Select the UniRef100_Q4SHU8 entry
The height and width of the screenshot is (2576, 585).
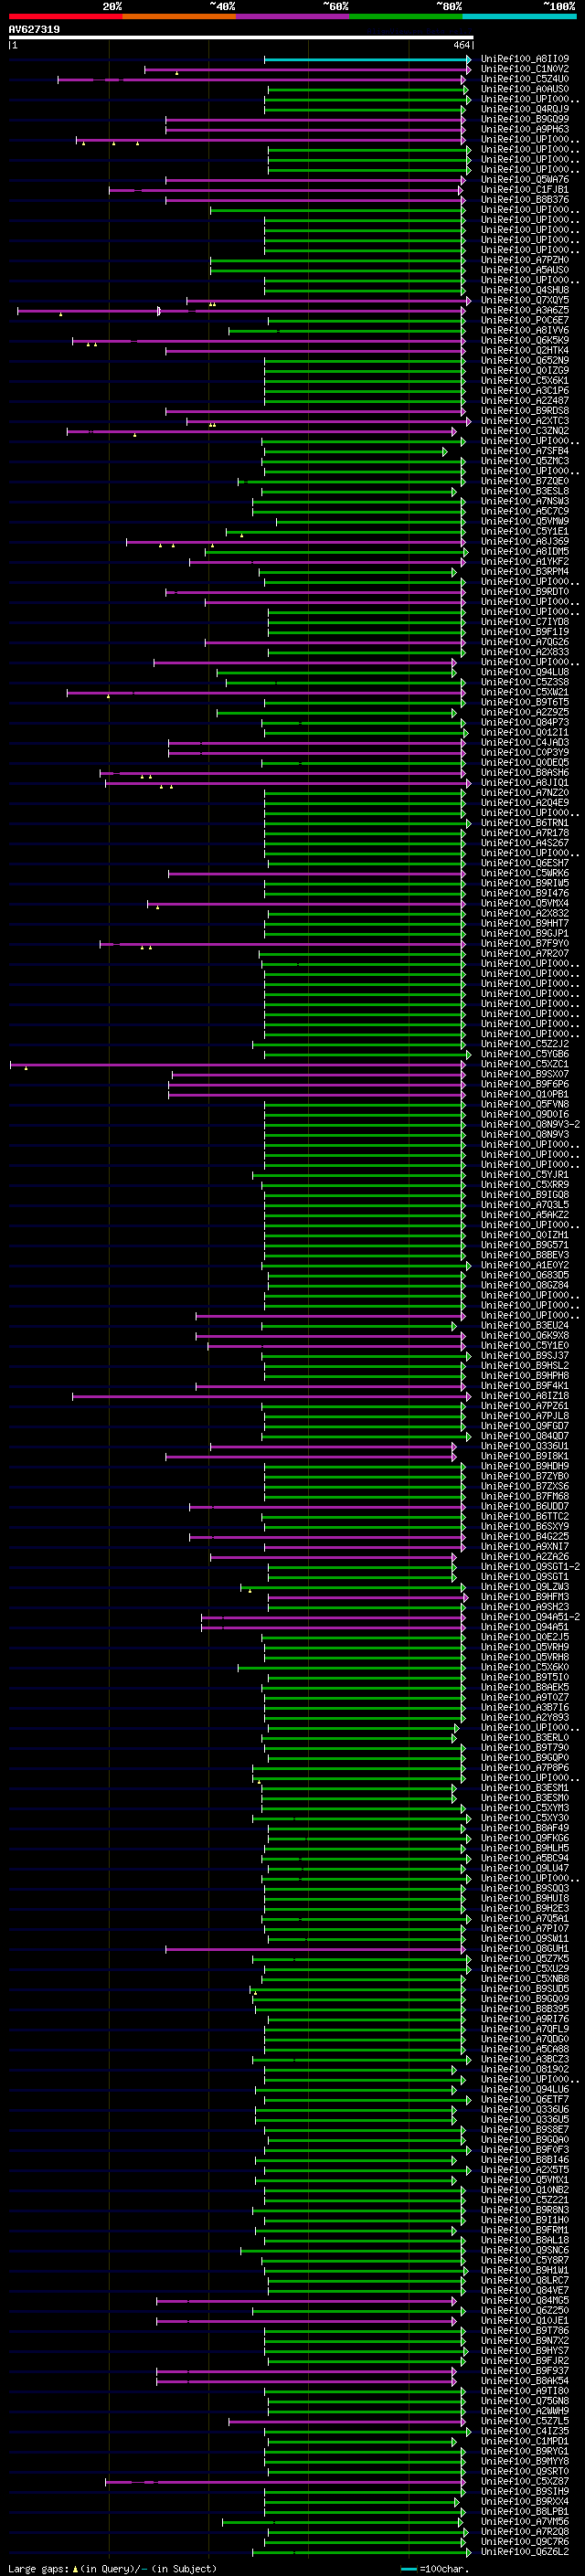coord(524,291)
